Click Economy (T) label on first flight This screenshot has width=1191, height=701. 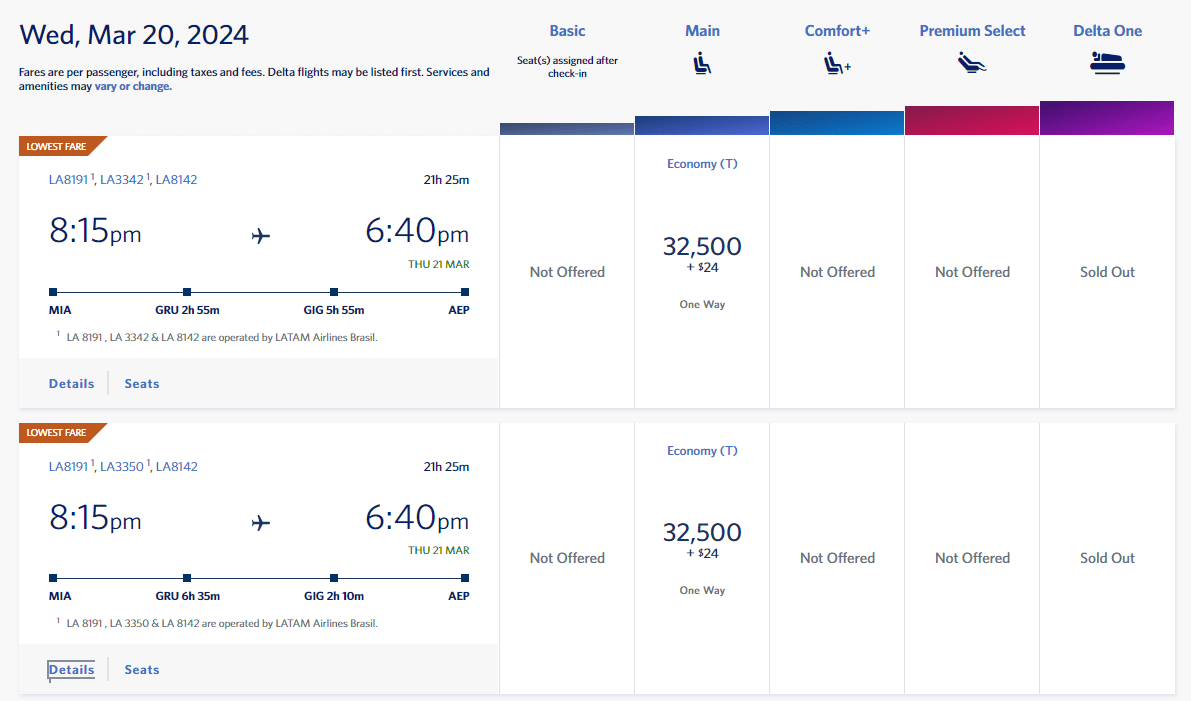[702, 164]
